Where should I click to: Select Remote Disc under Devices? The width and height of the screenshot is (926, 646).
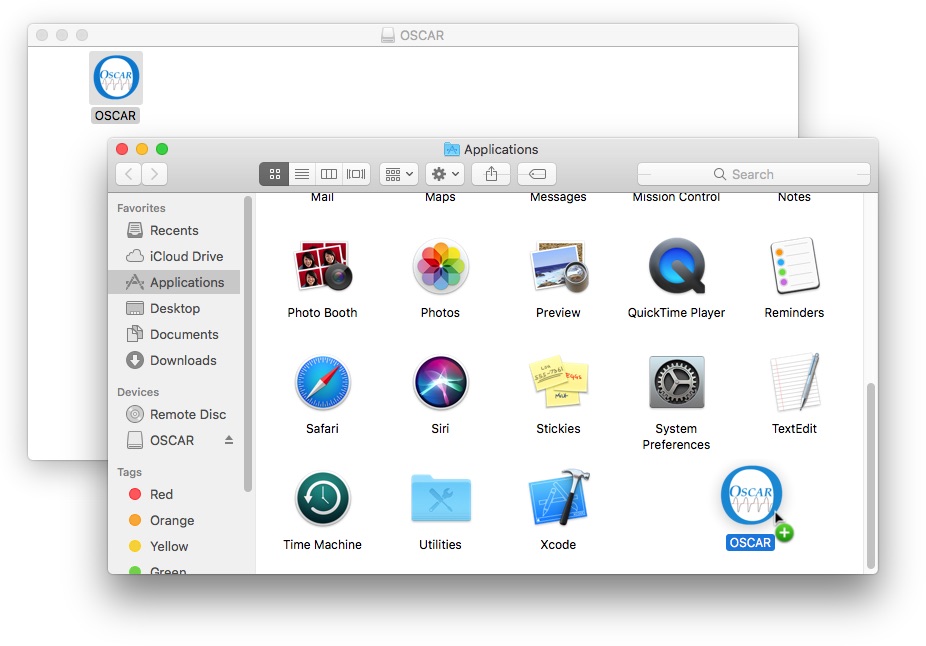tap(174, 415)
